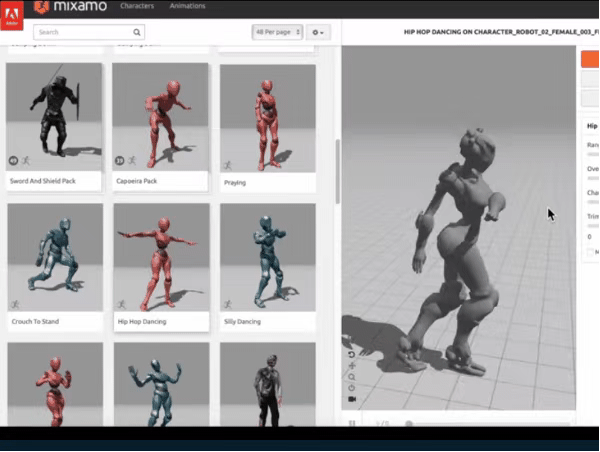Click the Adobe logo
This screenshot has width=600, height=452.
(12, 15)
